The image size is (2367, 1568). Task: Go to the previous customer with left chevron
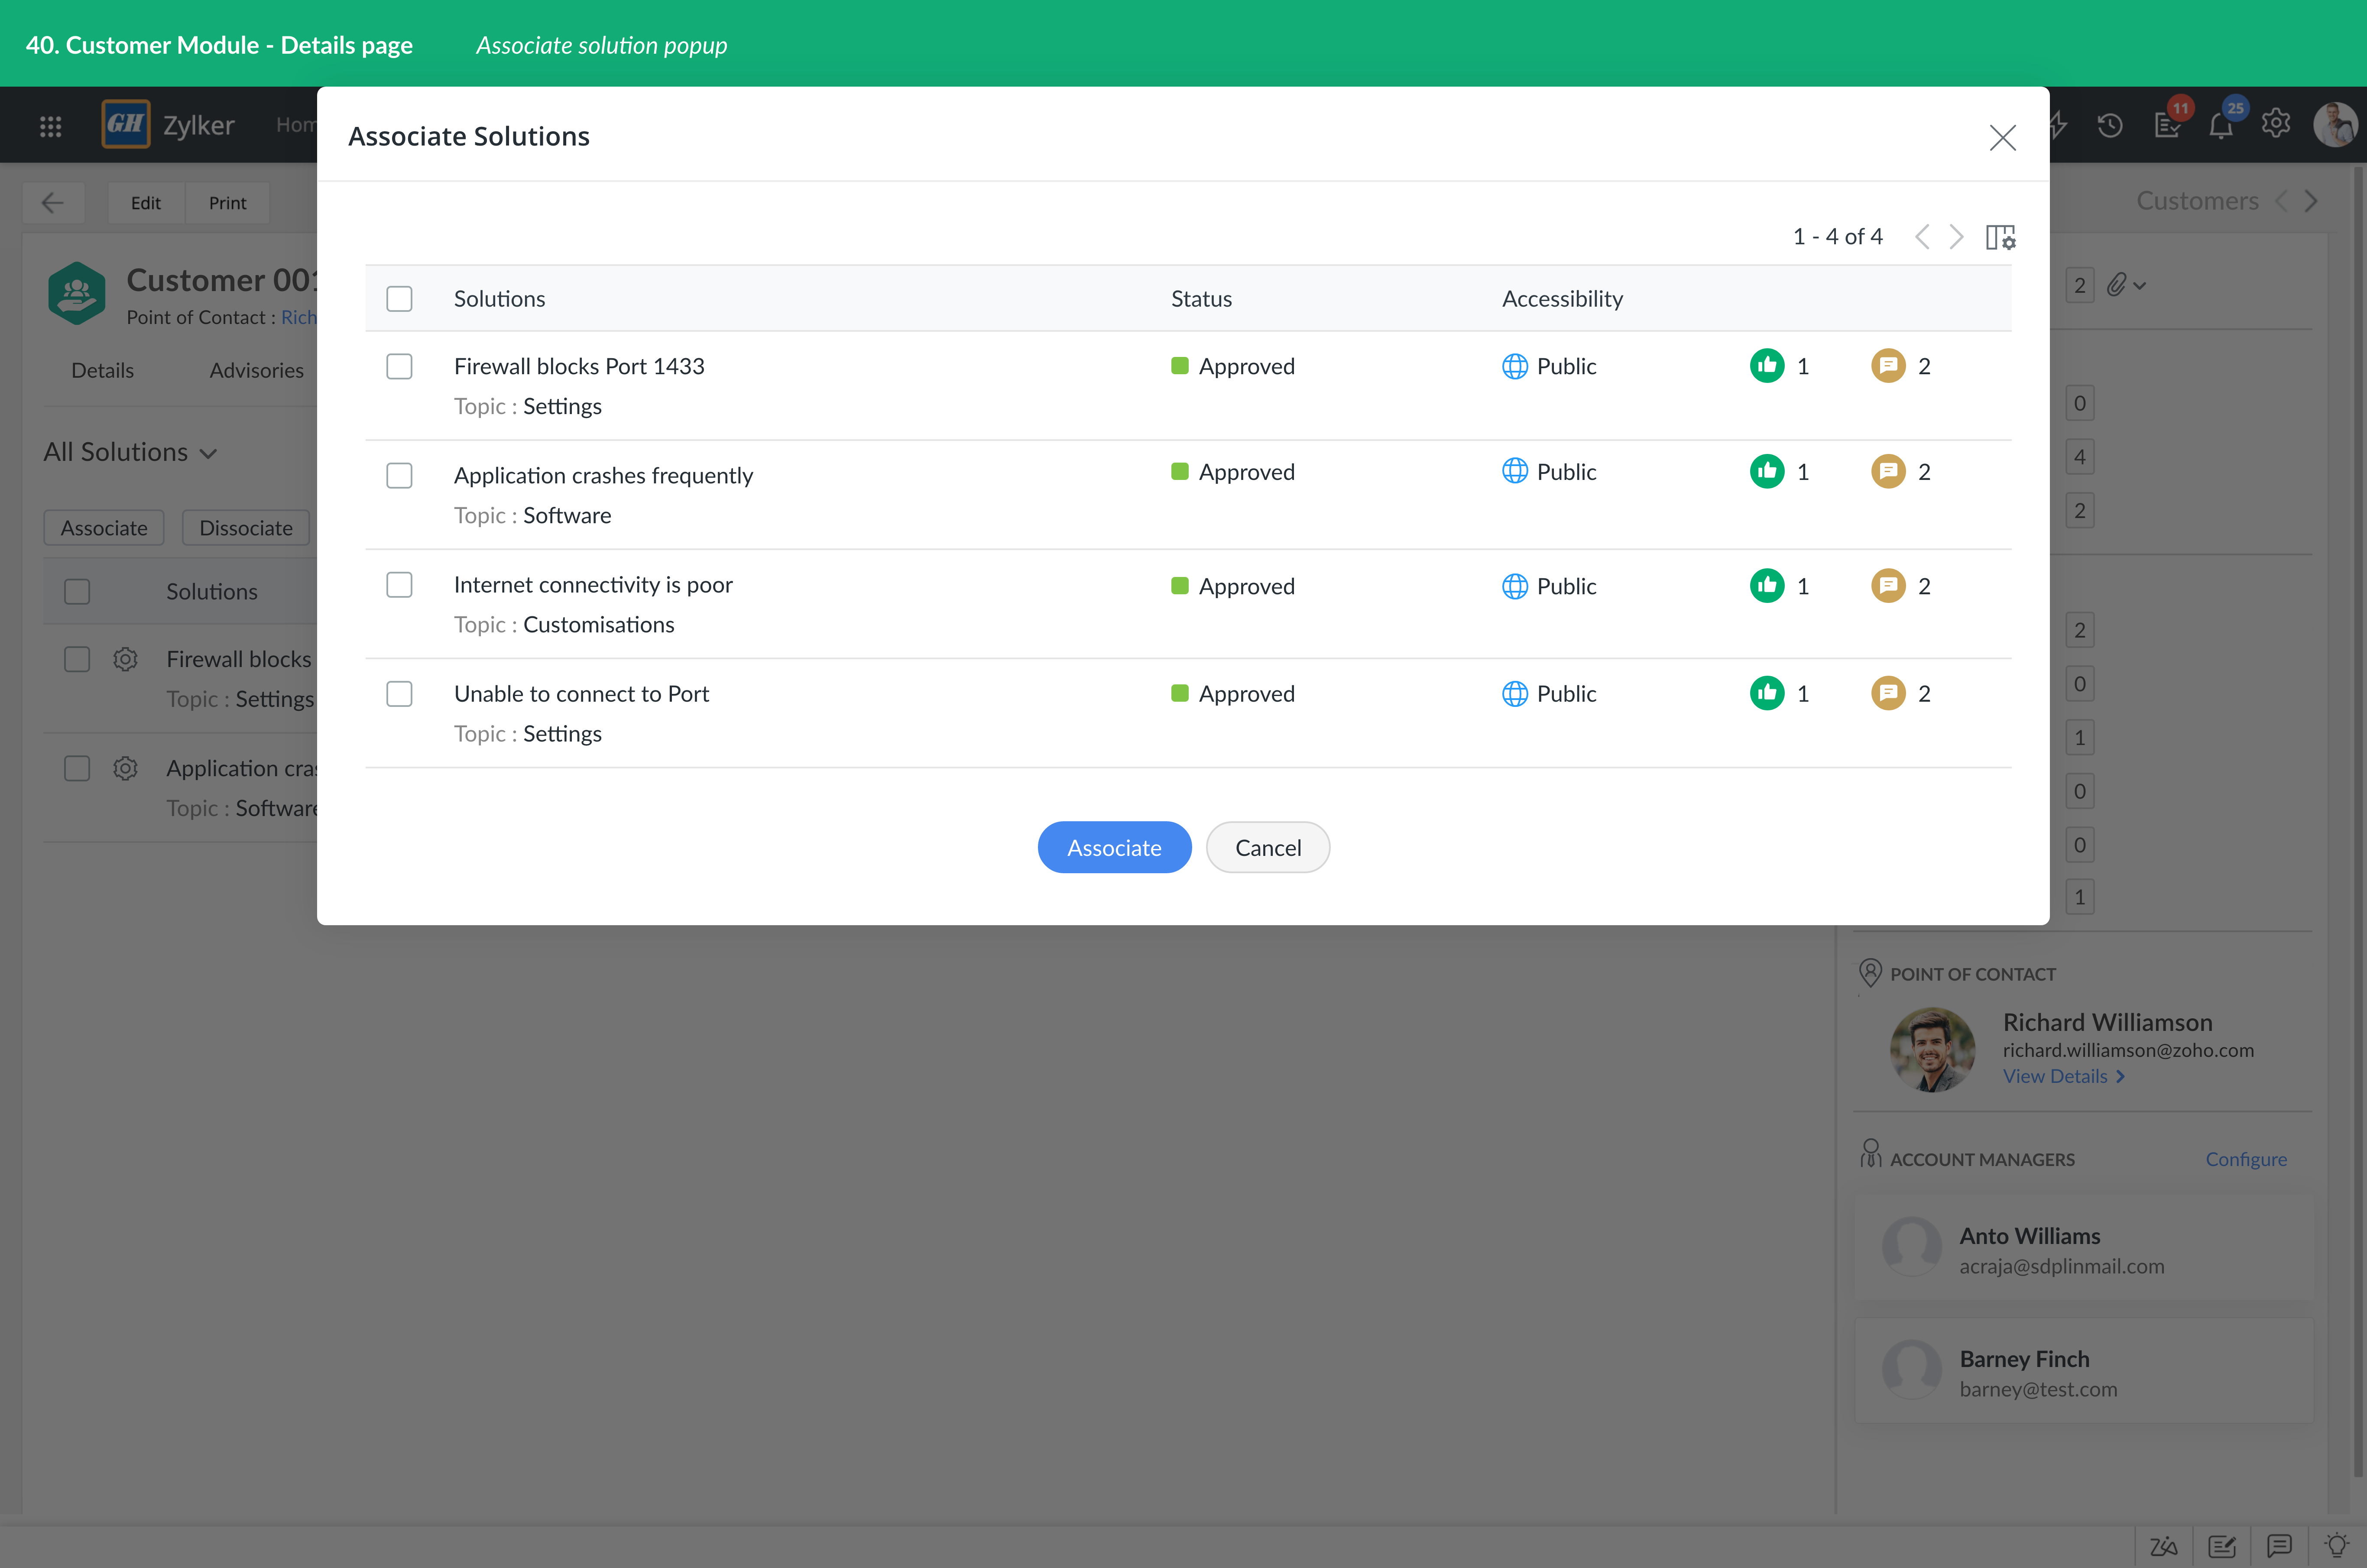pos(2281,201)
